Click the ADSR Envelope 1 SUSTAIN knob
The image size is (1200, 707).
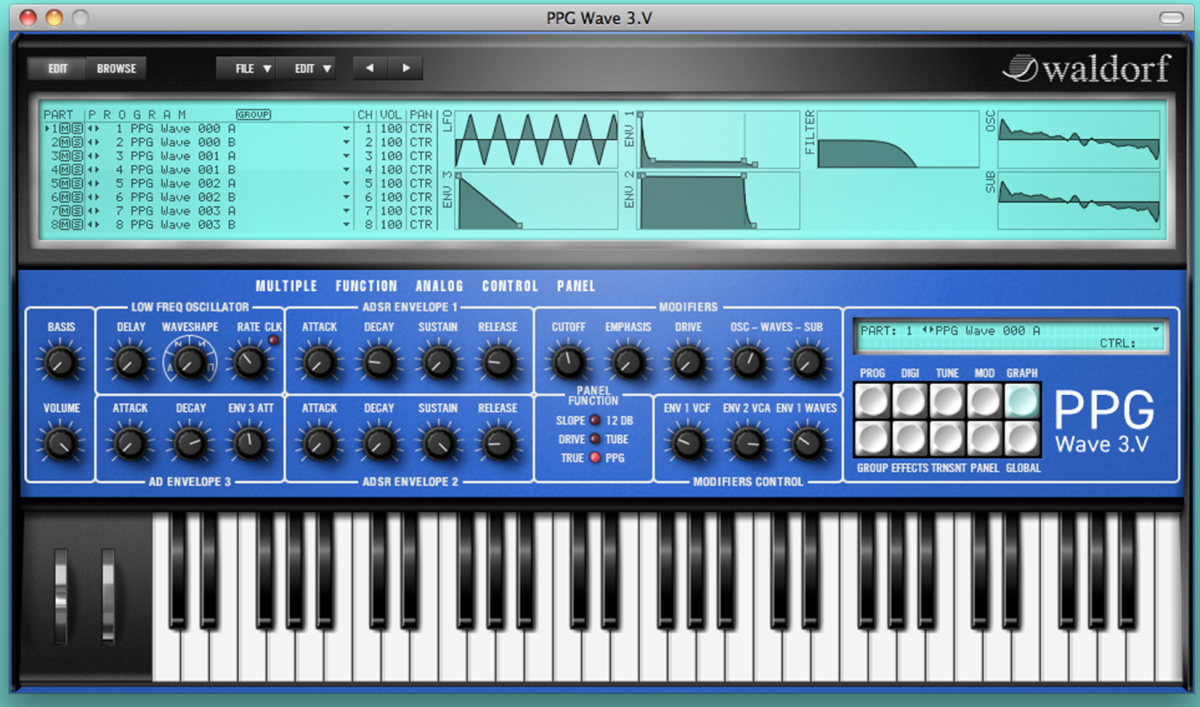coord(438,361)
